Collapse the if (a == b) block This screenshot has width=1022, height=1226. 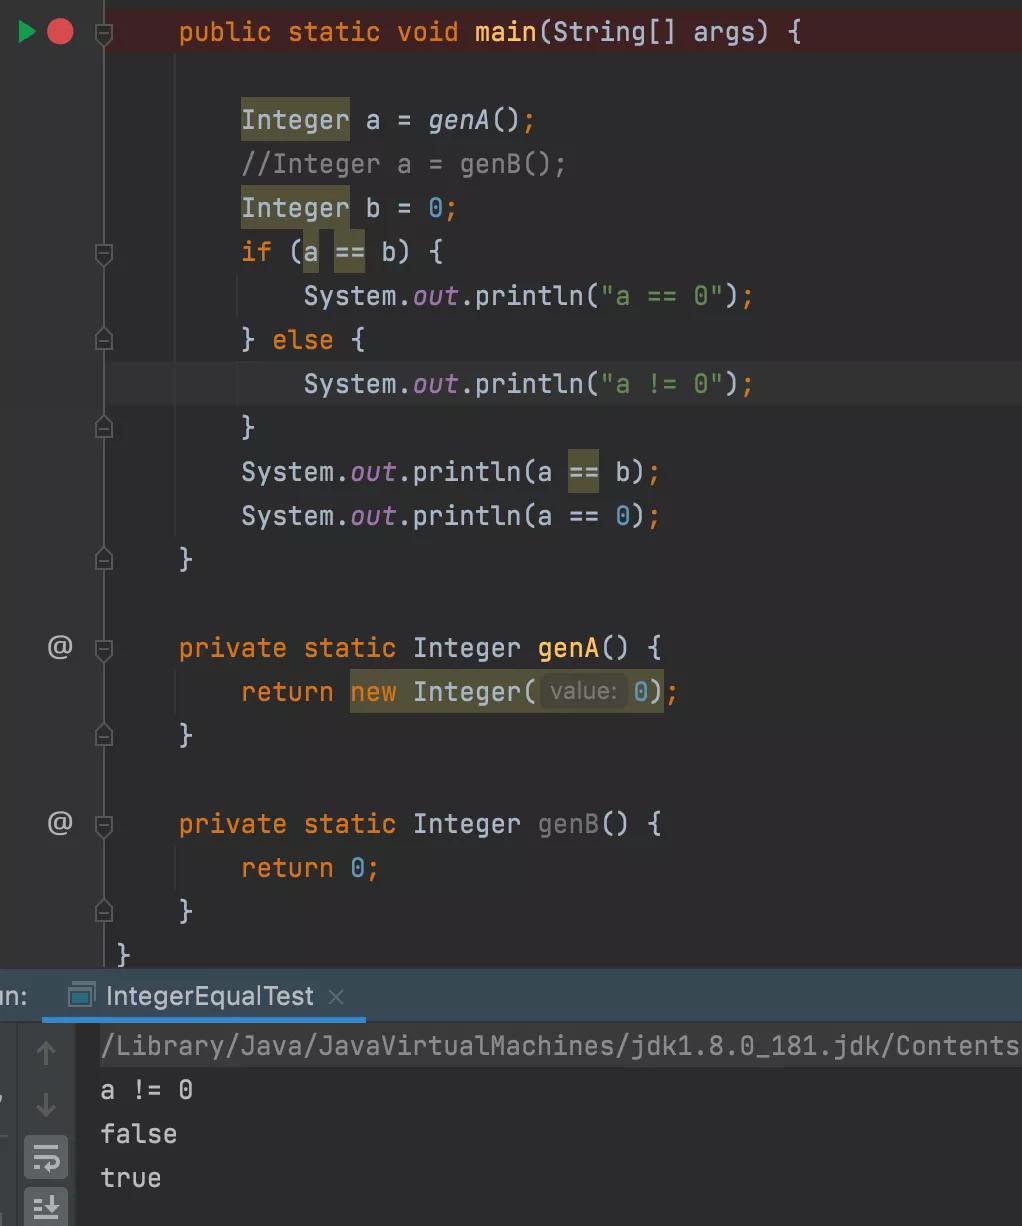click(x=104, y=254)
